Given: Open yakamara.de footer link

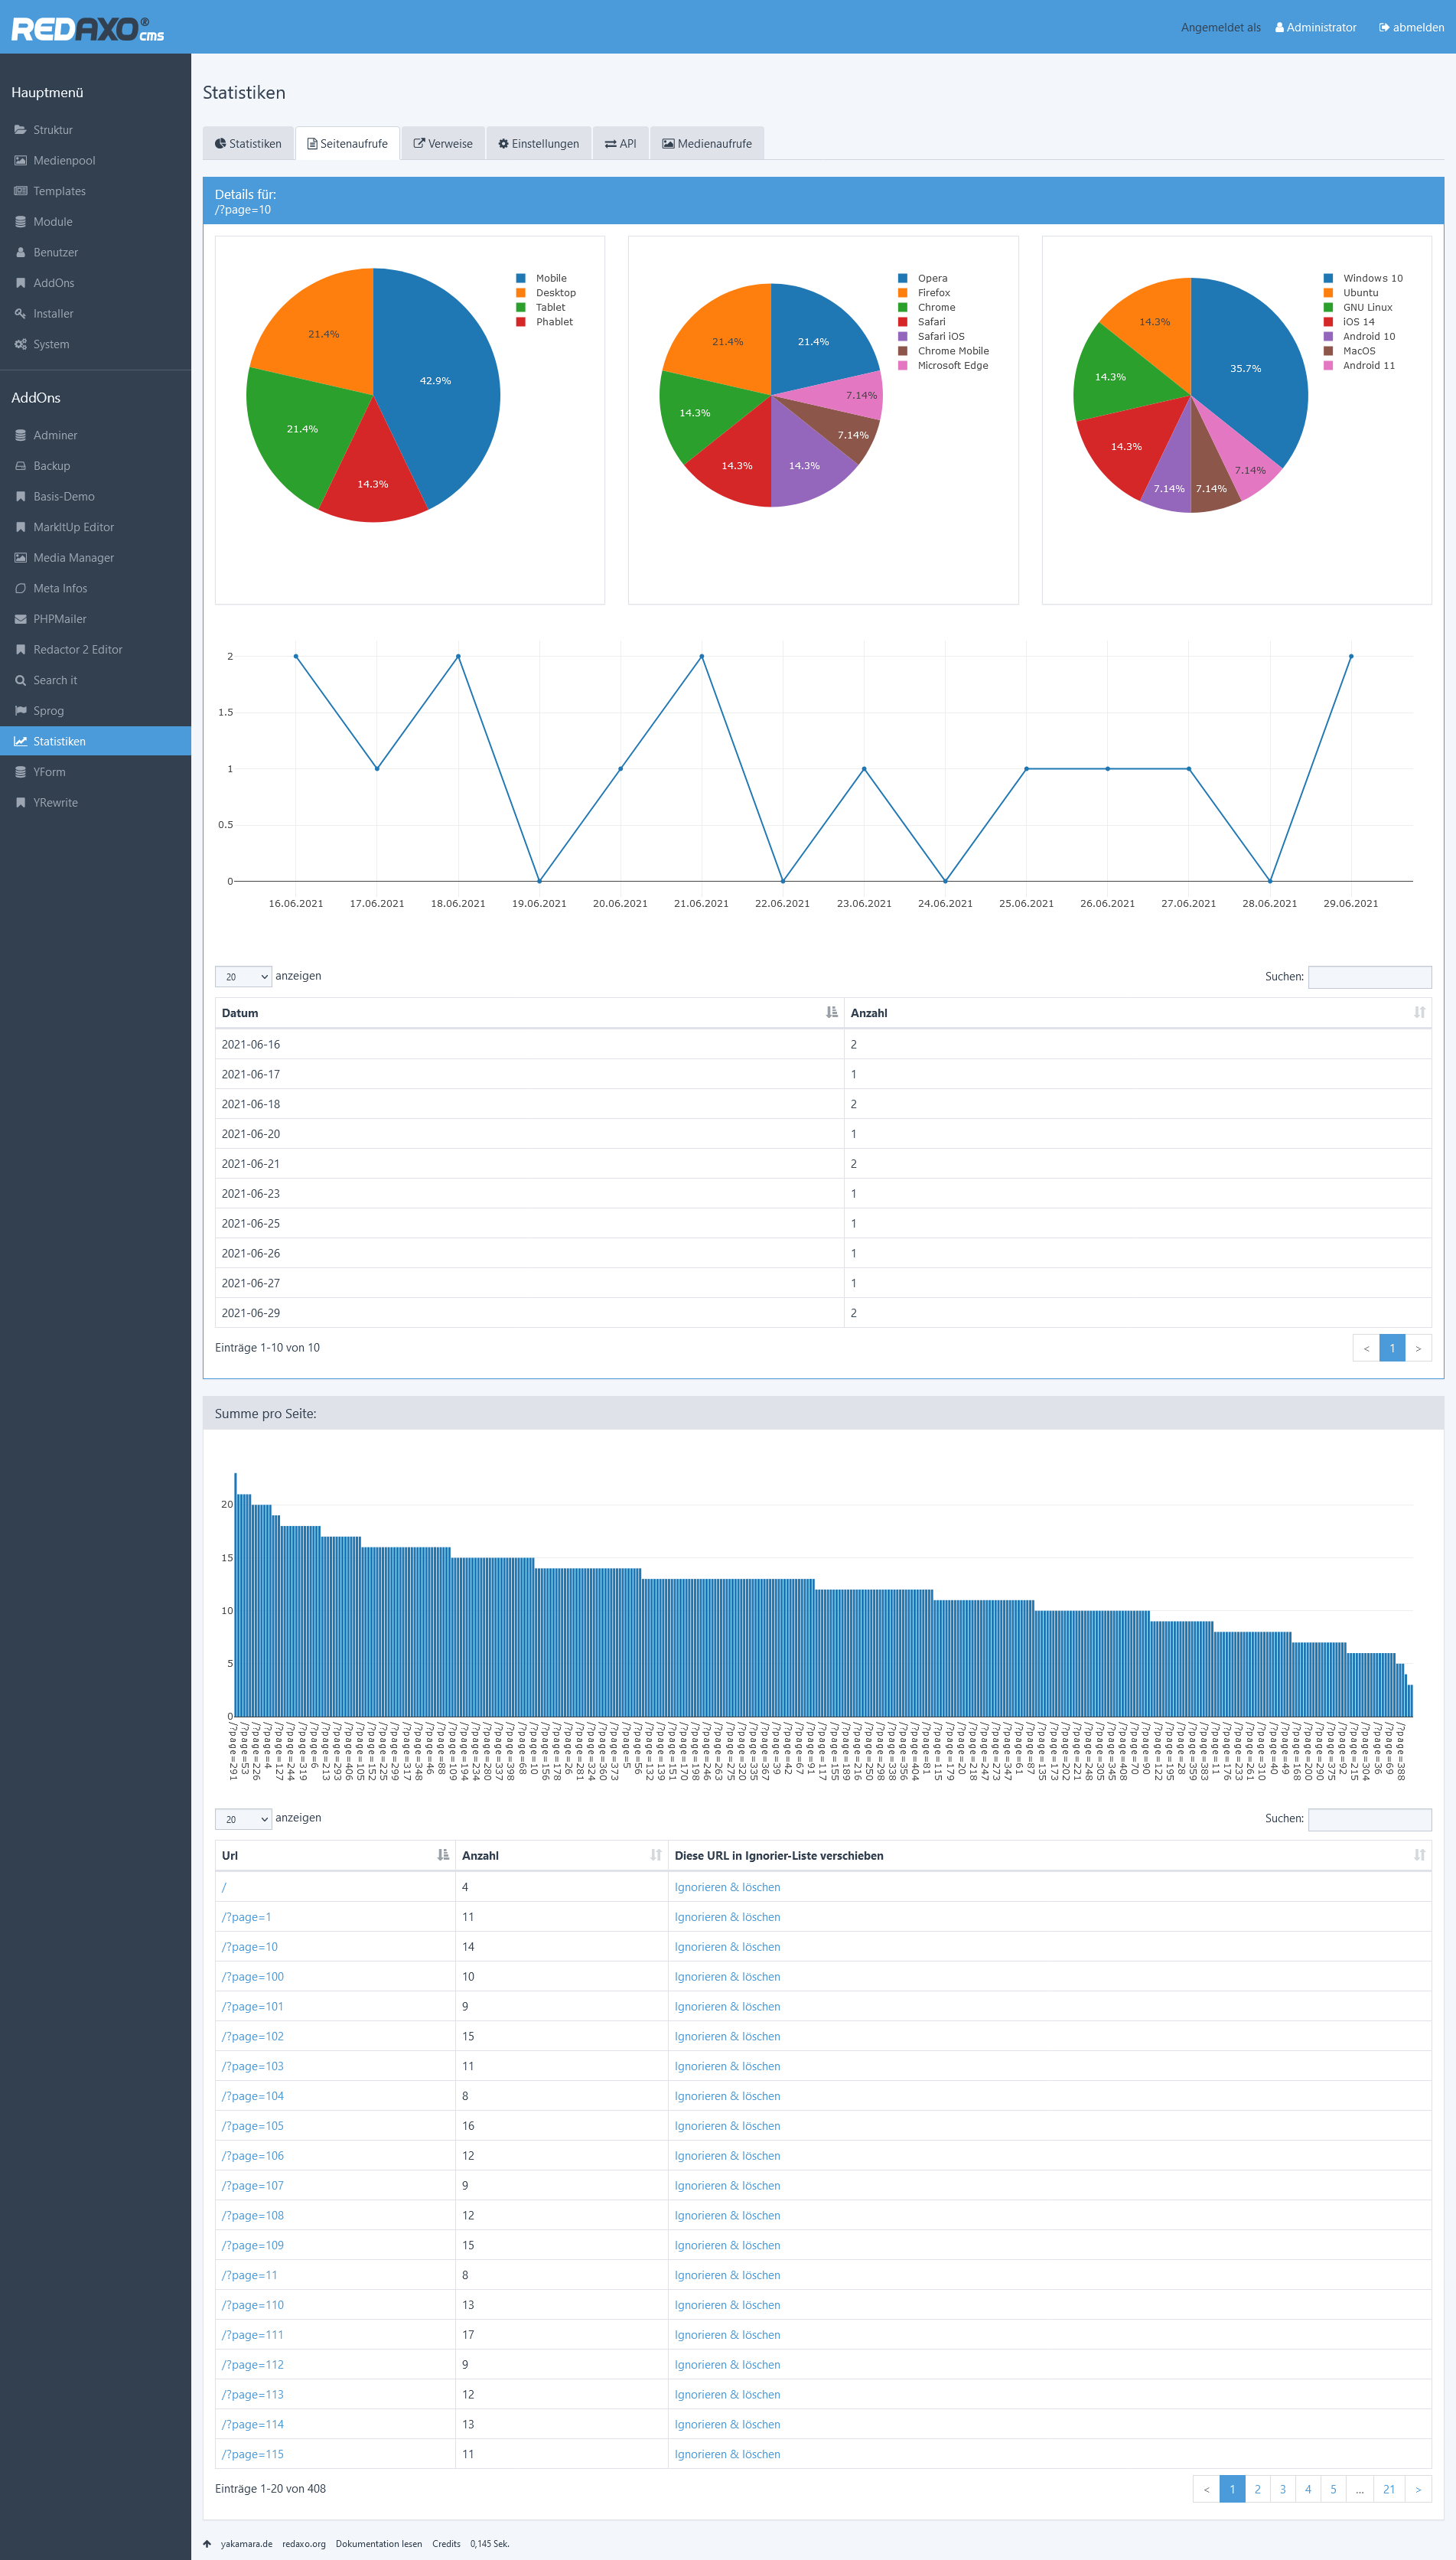Looking at the screenshot, I should tap(246, 2544).
